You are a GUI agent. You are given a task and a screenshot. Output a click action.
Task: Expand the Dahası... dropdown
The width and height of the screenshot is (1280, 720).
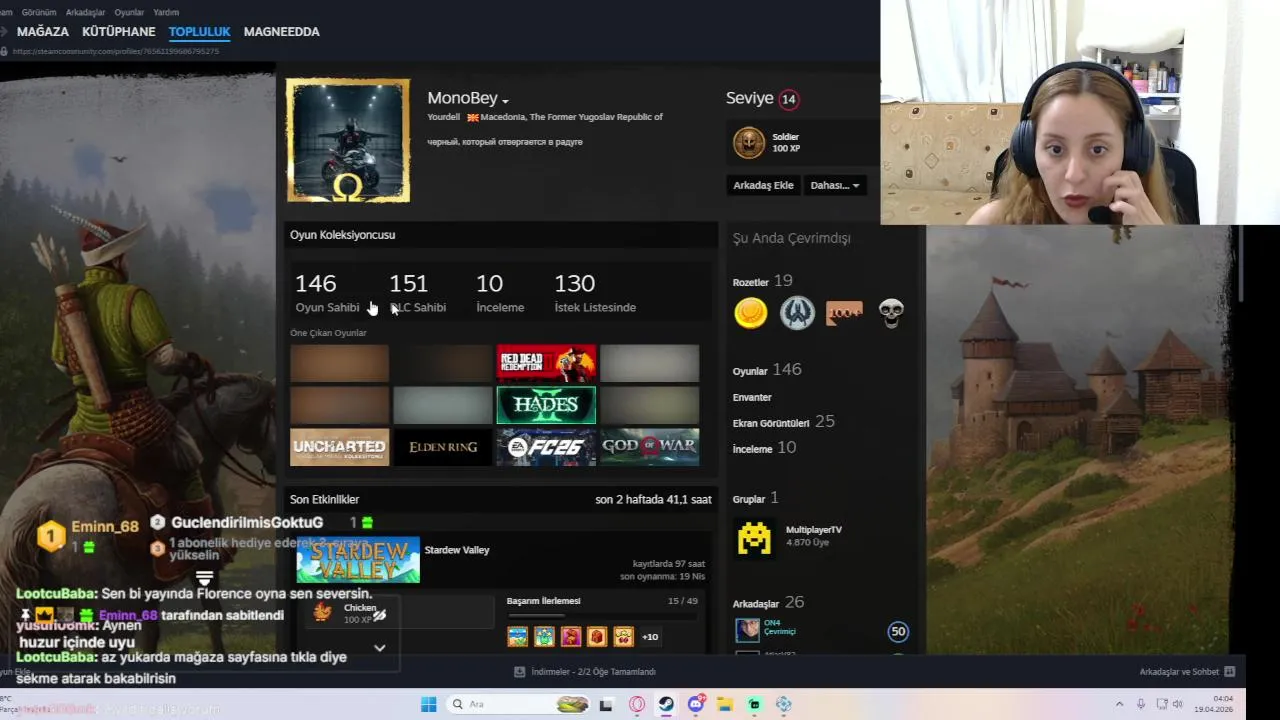[835, 185]
